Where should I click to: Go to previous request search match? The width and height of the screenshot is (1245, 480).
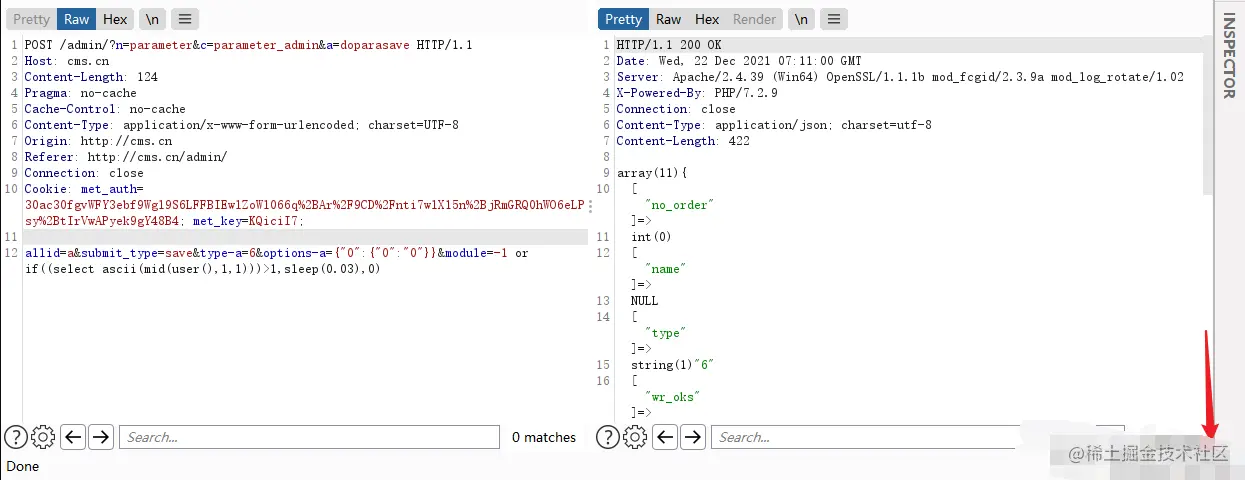(x=72, y=437)
